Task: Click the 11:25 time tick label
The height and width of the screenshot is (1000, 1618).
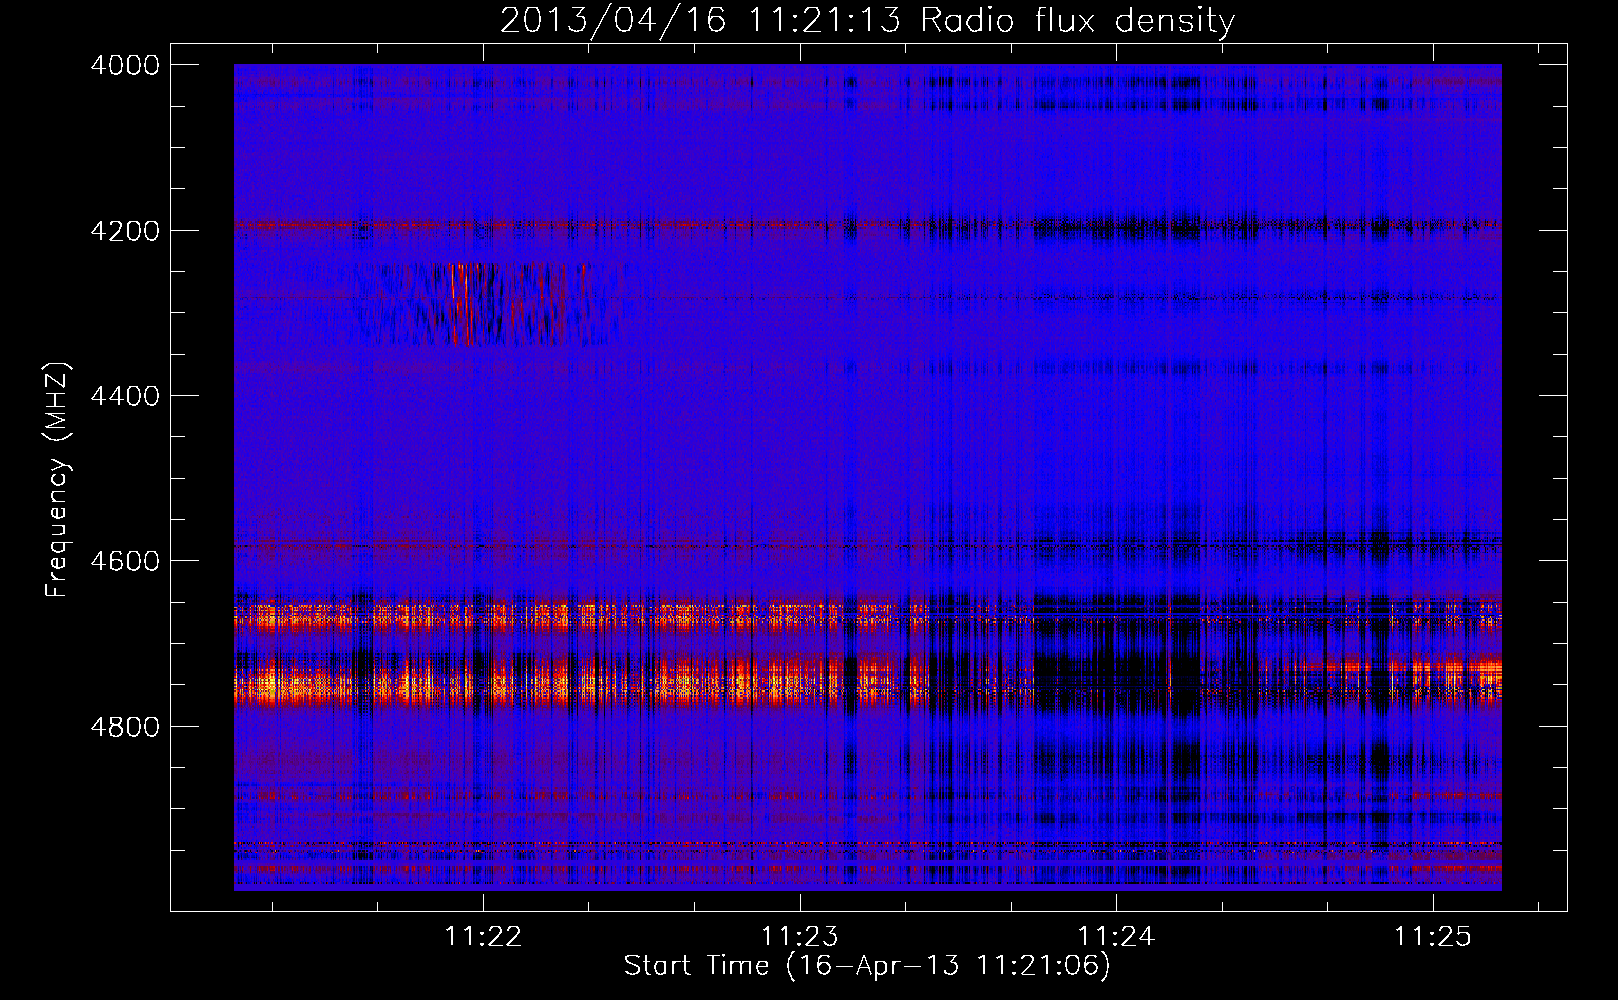Action: point(1433,937)
